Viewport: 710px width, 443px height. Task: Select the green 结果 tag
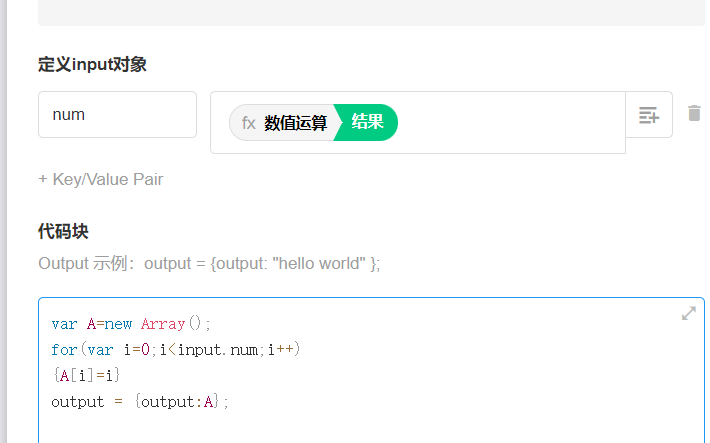pos(367,123)
